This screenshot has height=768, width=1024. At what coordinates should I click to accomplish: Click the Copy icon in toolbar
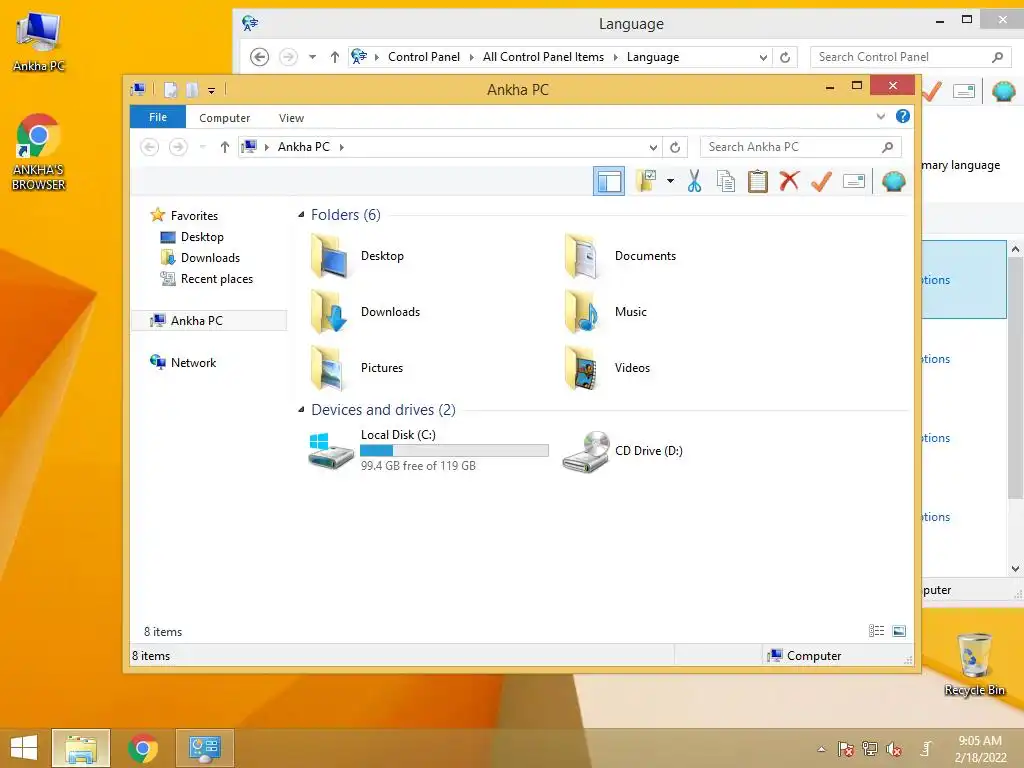click(x=726, y=181)
